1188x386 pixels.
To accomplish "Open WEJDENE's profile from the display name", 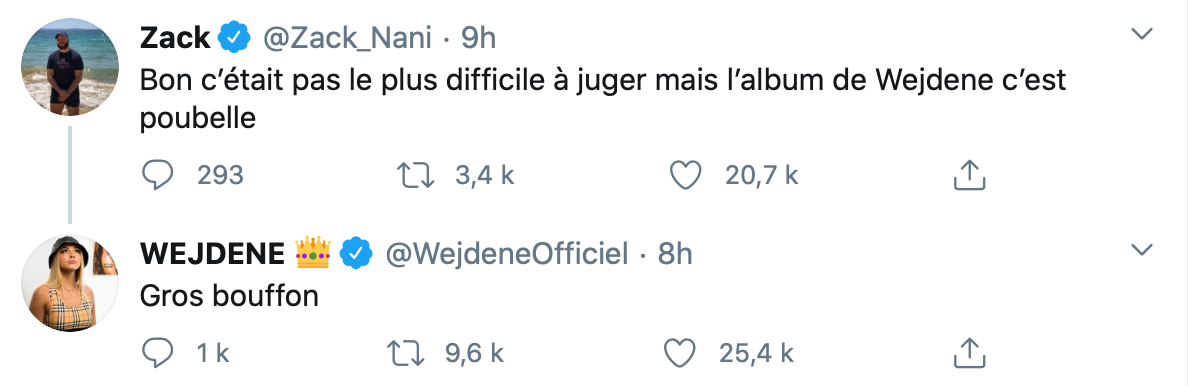I will click(212, 253).
